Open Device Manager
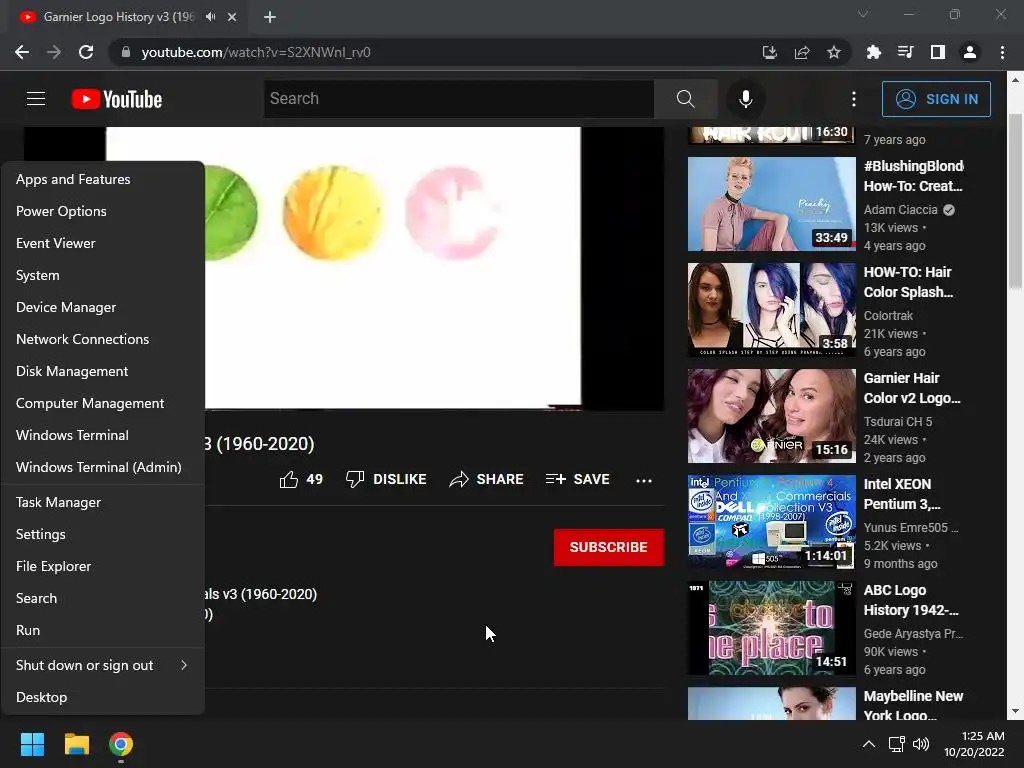The image size is (1024, 768). [103, 307]
